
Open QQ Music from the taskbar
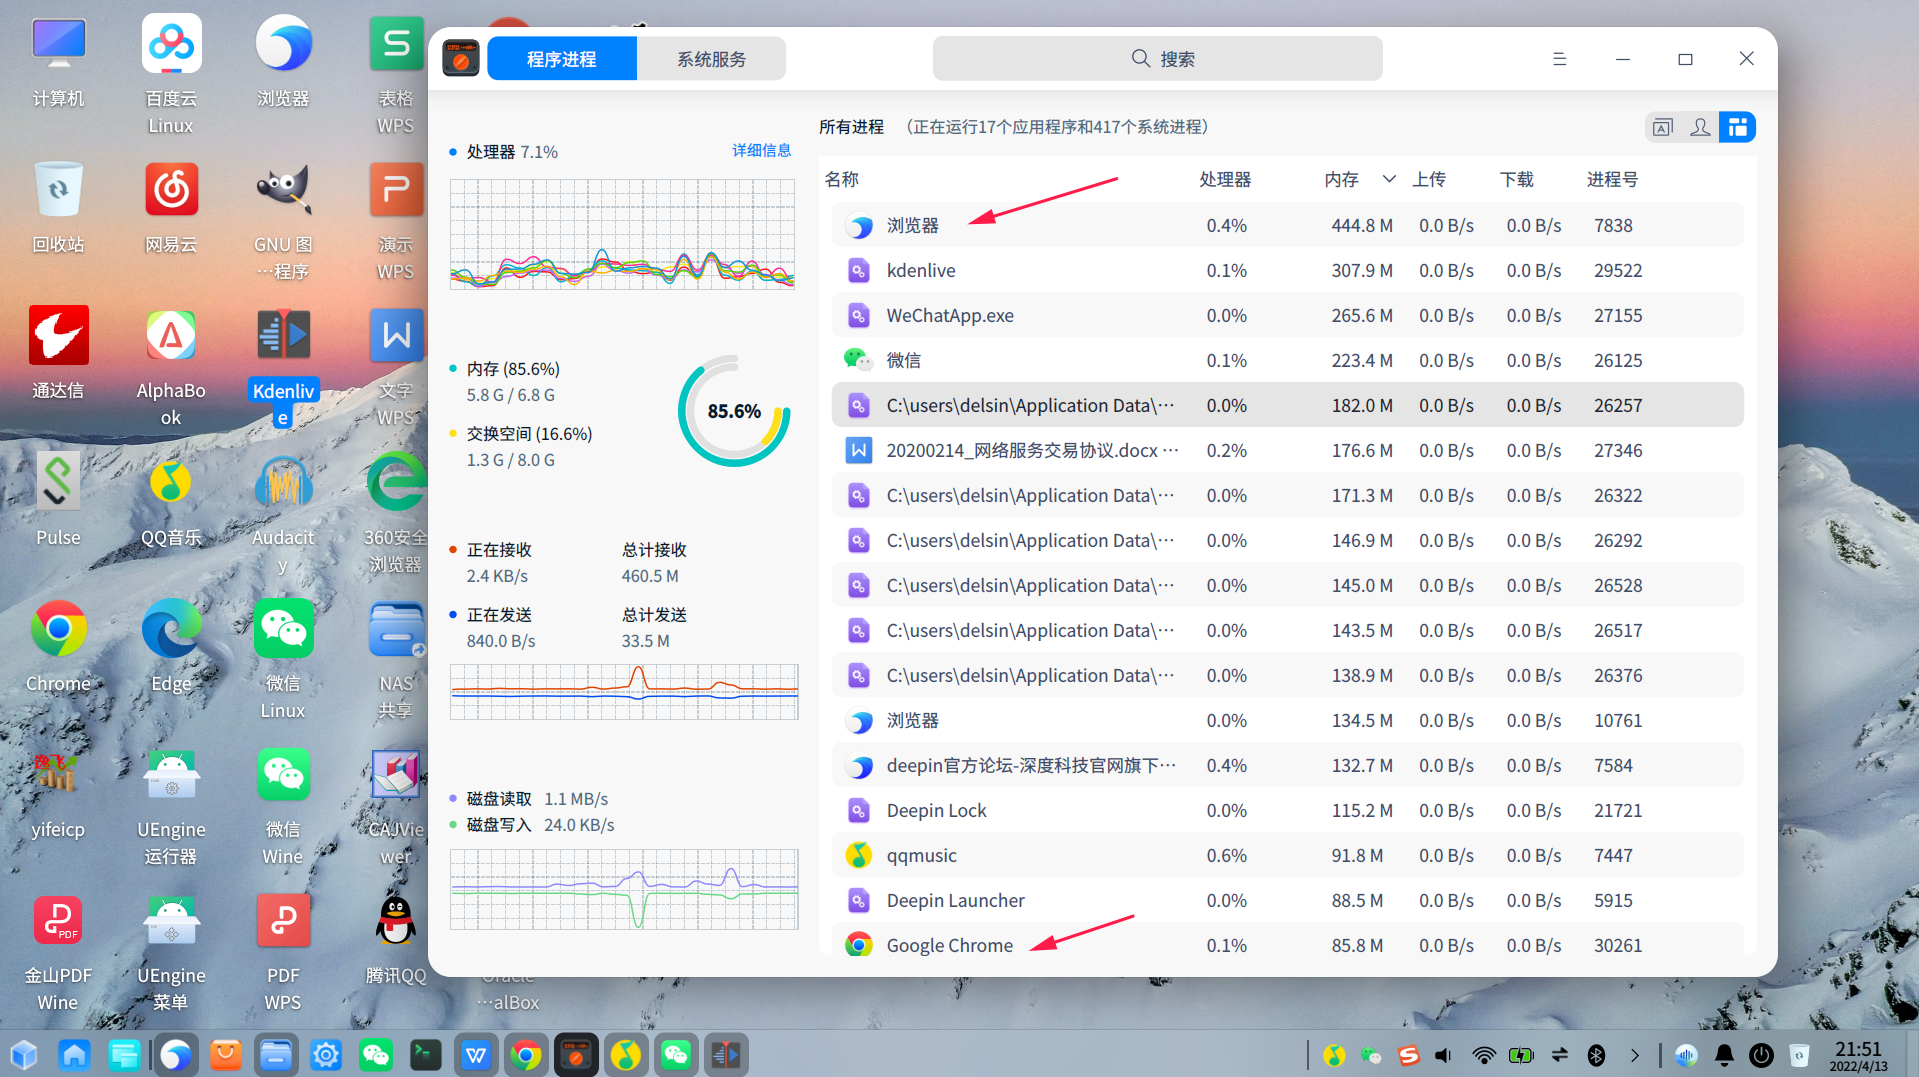(x=626, y=1054)
